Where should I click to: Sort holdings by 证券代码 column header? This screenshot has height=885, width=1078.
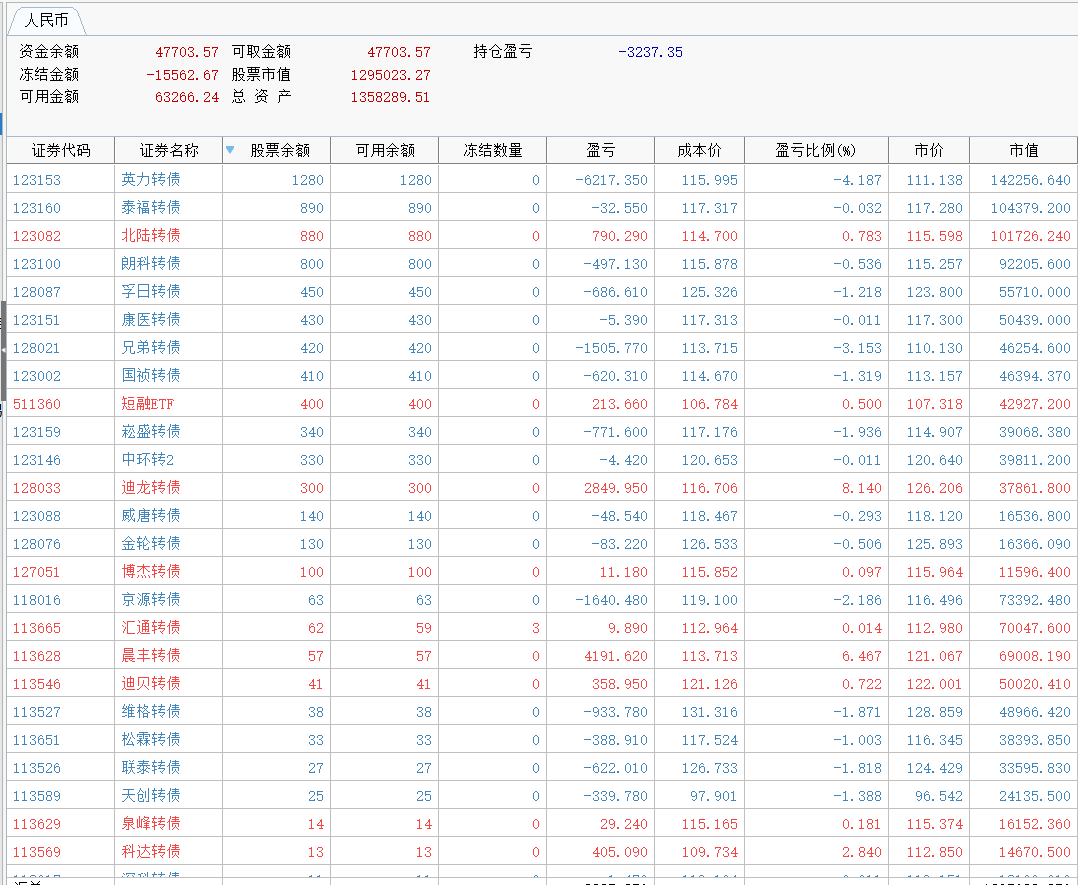tap(60, 150)
